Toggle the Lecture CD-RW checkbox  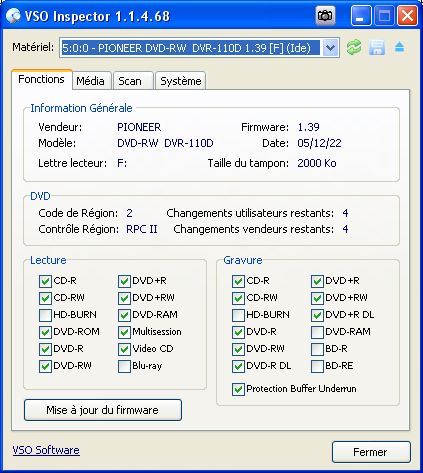tap(45, 298)
